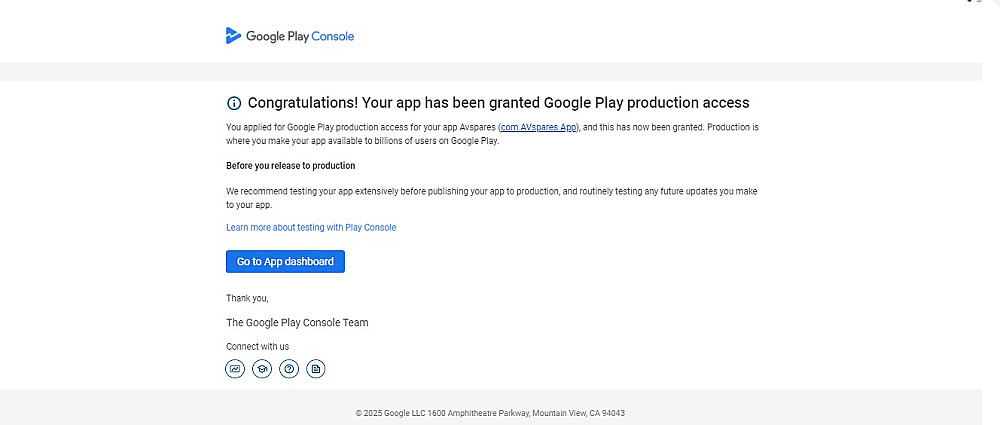1000x425 pixels.
Task: Follow Learn more about testing with Play Console
Action: pos(311,228)
